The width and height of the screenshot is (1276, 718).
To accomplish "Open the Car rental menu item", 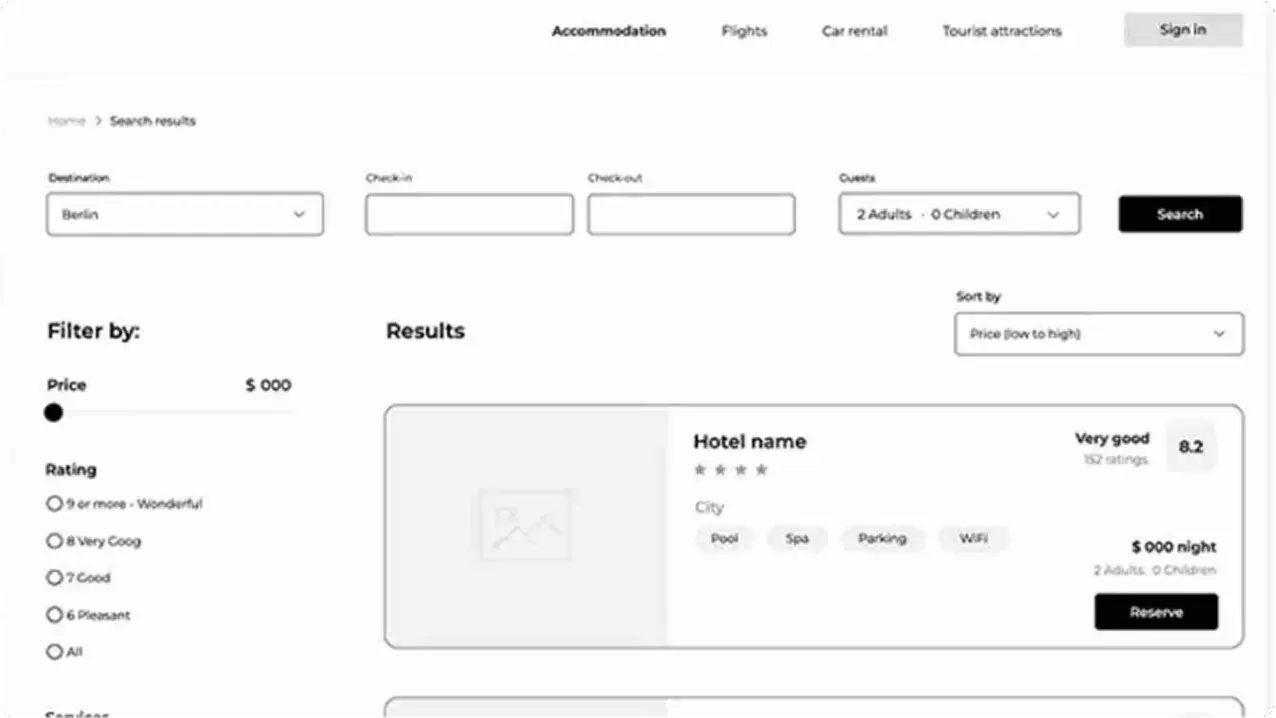I will click(854, 31).
